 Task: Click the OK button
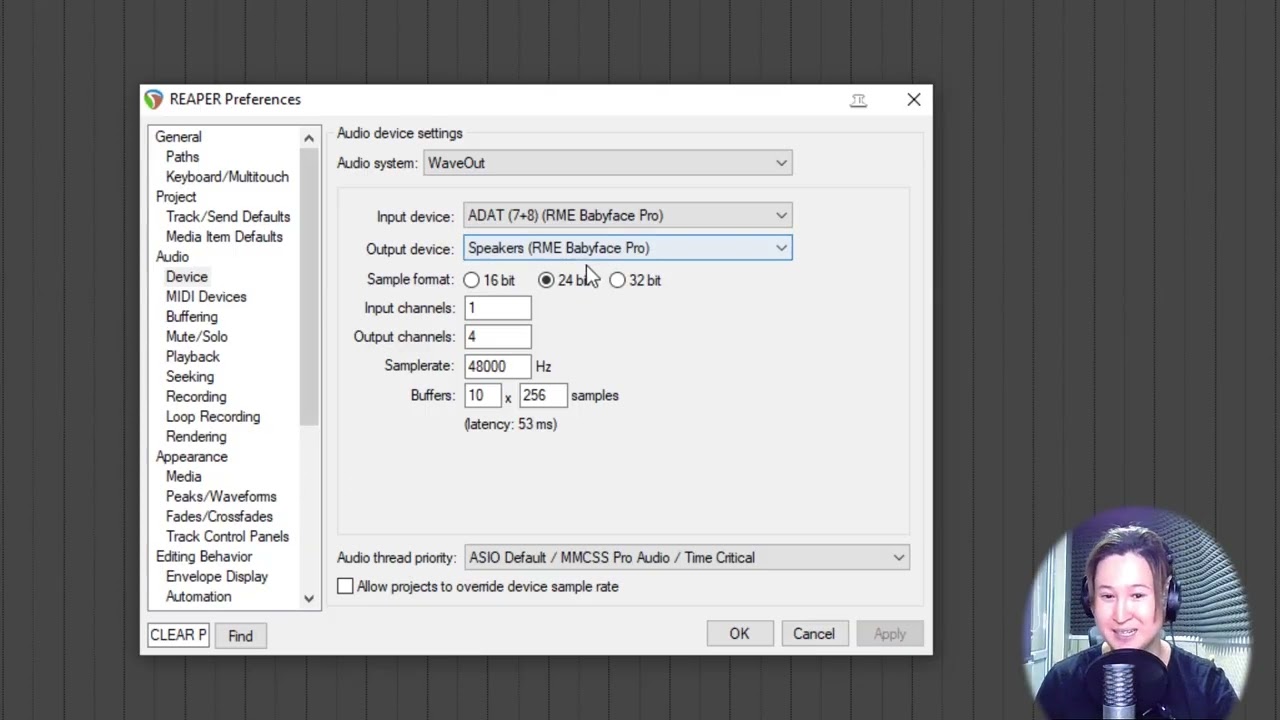coord(739,634)
